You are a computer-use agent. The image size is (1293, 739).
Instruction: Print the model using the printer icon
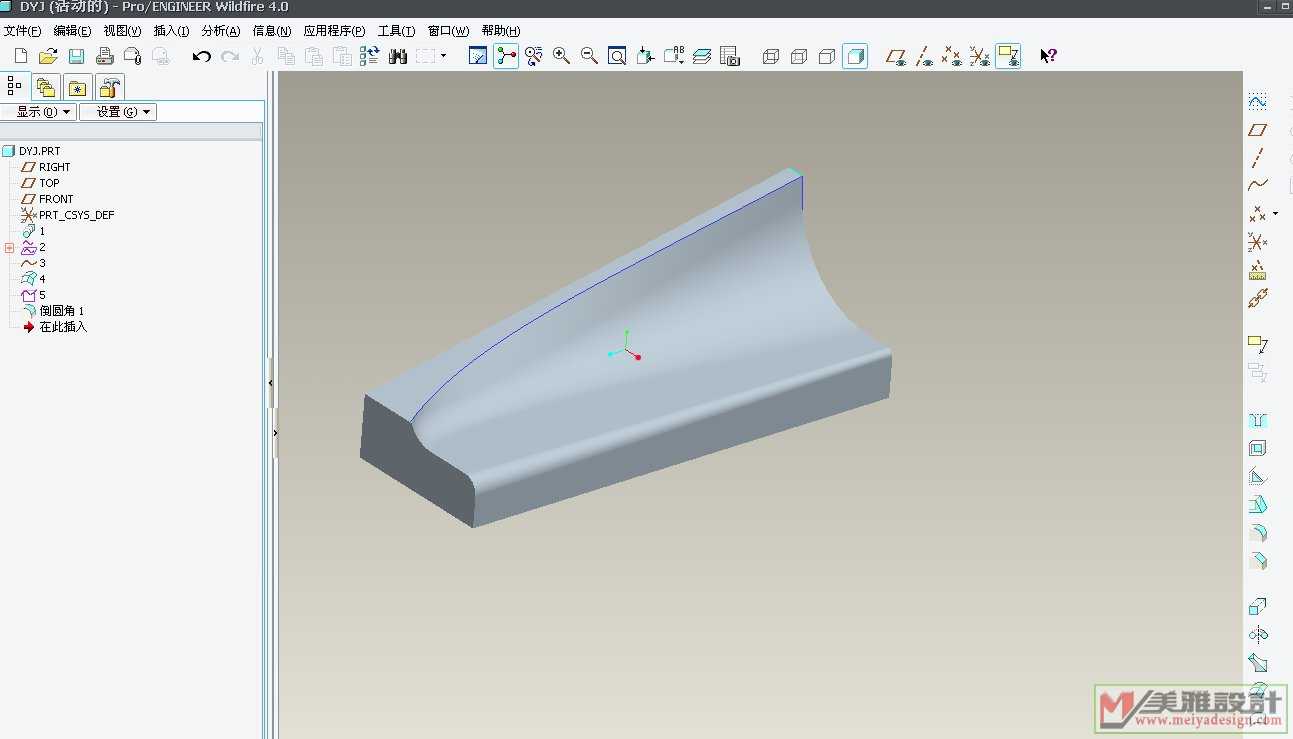(104, 56)
